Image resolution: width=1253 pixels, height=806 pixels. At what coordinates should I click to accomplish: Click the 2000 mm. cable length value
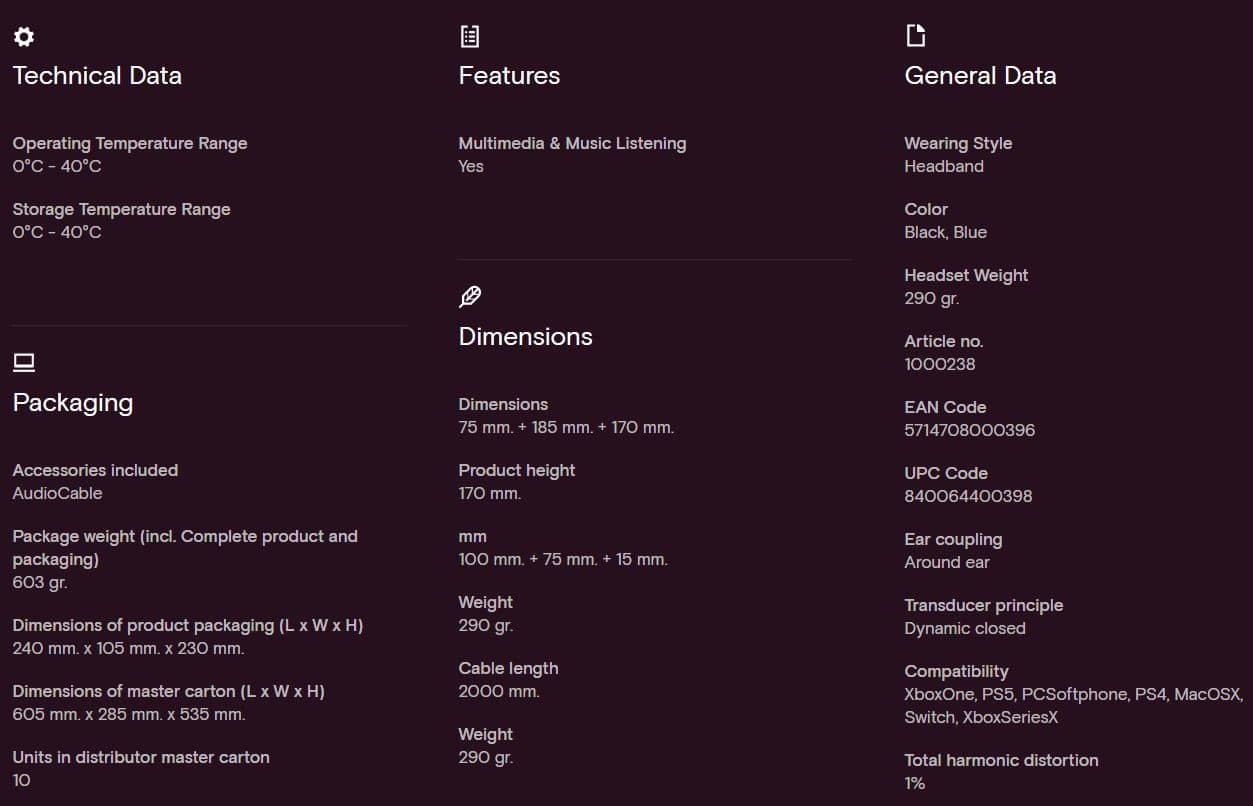(499, 691)
